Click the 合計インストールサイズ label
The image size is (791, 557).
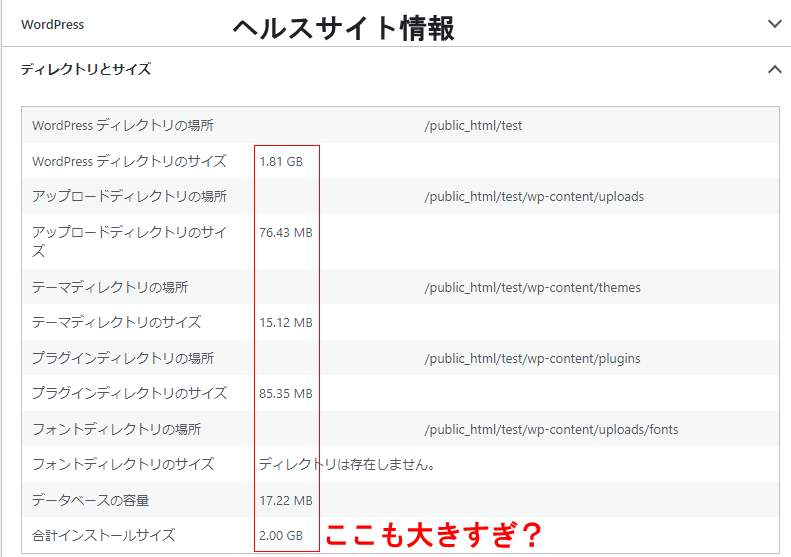(103, 535)
